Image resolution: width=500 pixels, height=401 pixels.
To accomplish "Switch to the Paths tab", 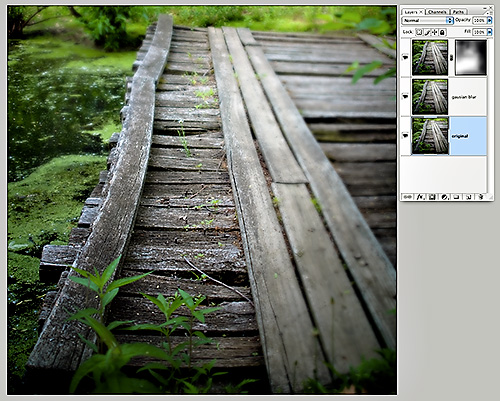I will 458,12.
